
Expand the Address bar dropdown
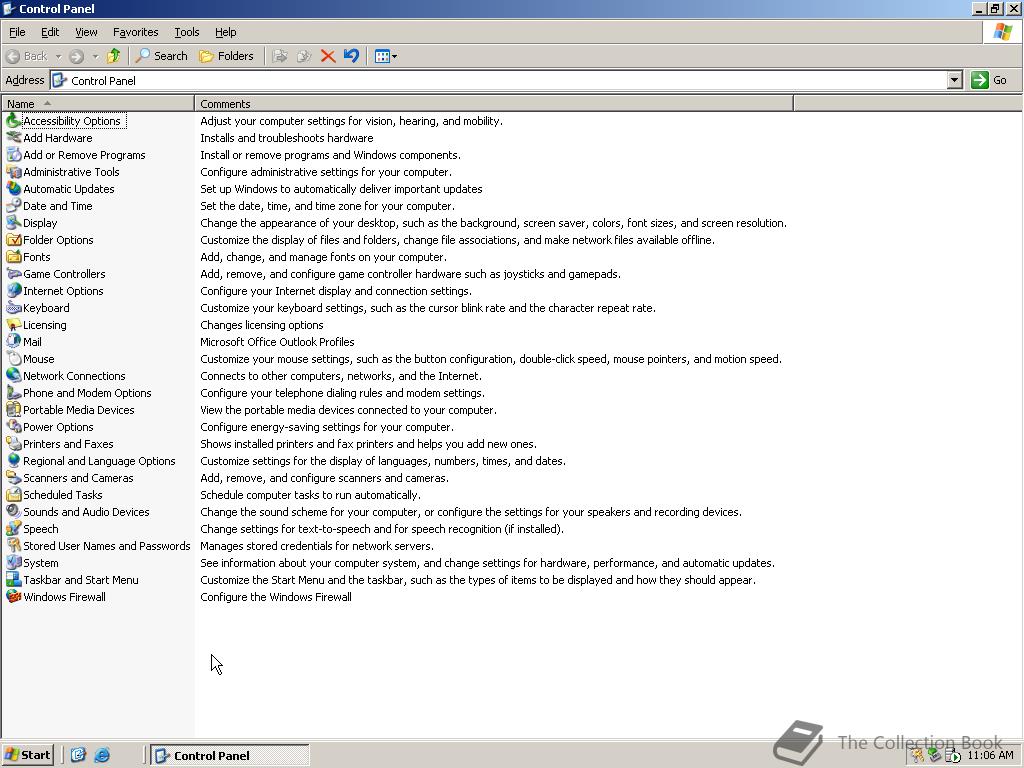tap(955, 80)
